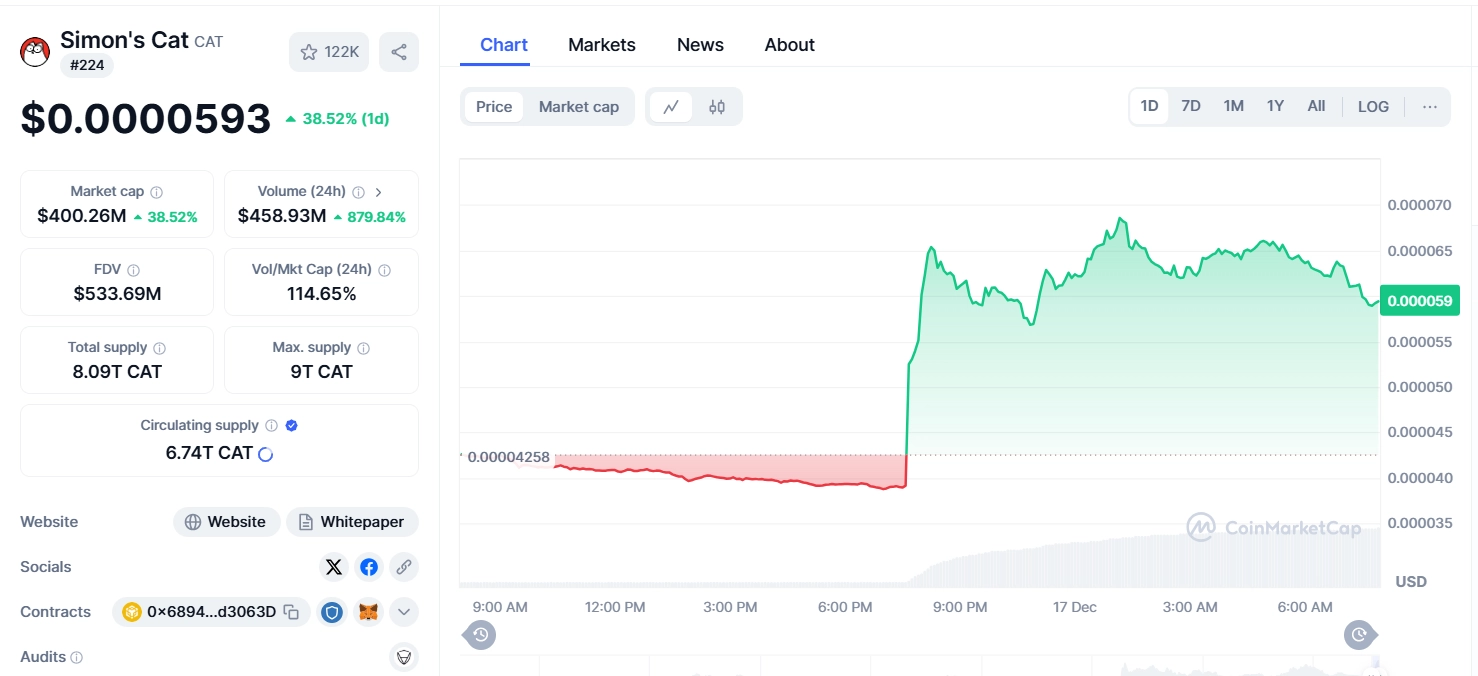Open the Facebook icon under Socials

pyautogui.click(x=368, y=566)
